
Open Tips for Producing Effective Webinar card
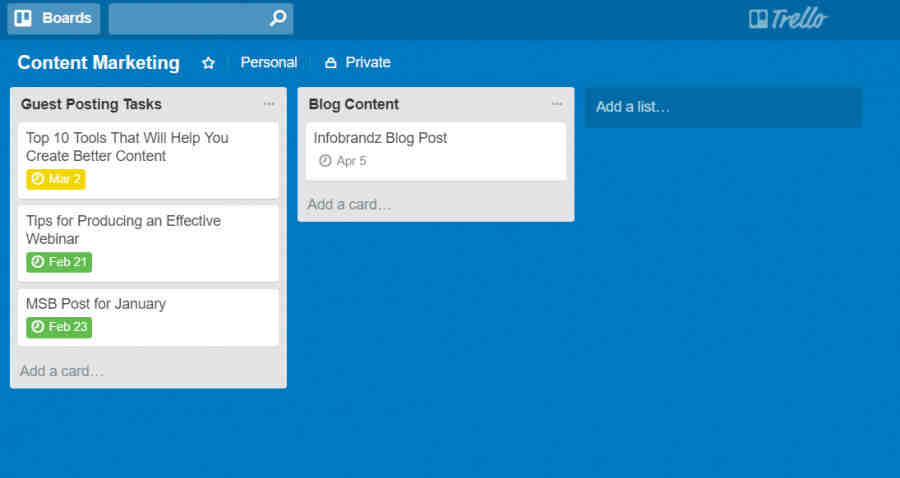123,229
